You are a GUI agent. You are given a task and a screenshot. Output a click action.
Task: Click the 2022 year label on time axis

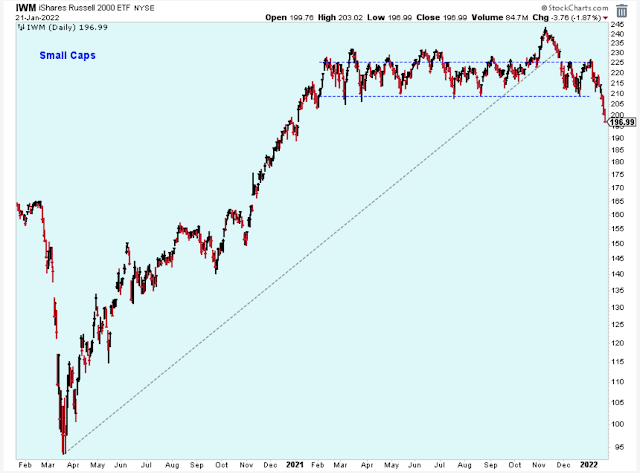click(x=589, y=464)
